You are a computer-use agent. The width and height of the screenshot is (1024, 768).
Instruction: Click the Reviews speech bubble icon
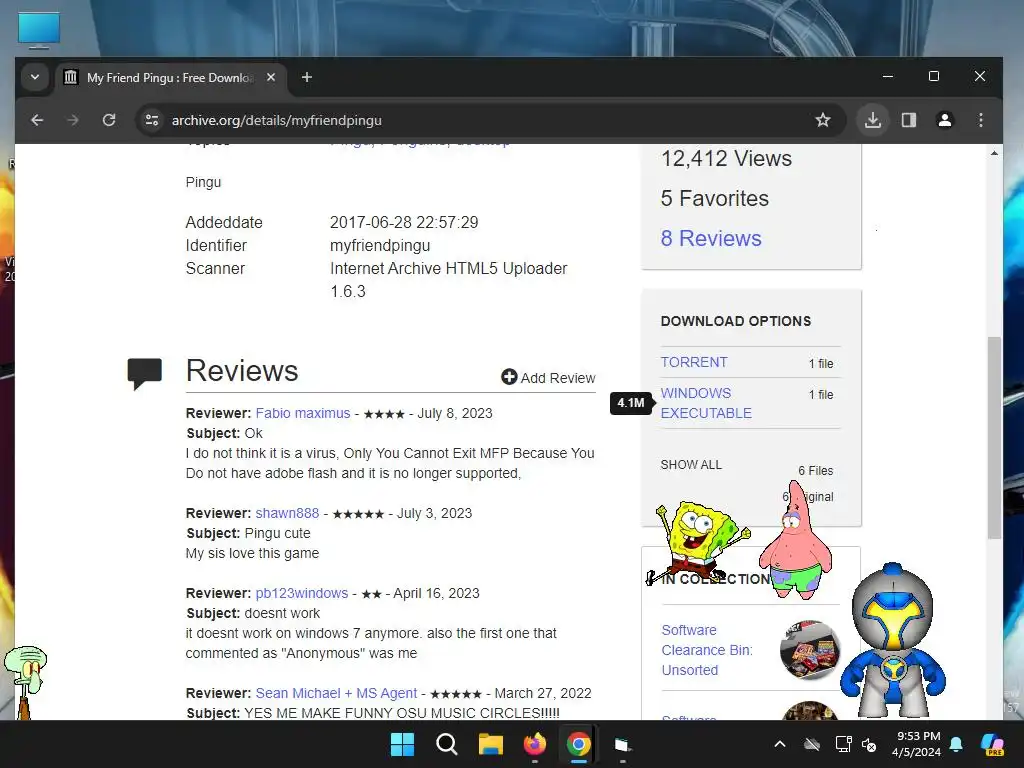[x=144, y=374]
